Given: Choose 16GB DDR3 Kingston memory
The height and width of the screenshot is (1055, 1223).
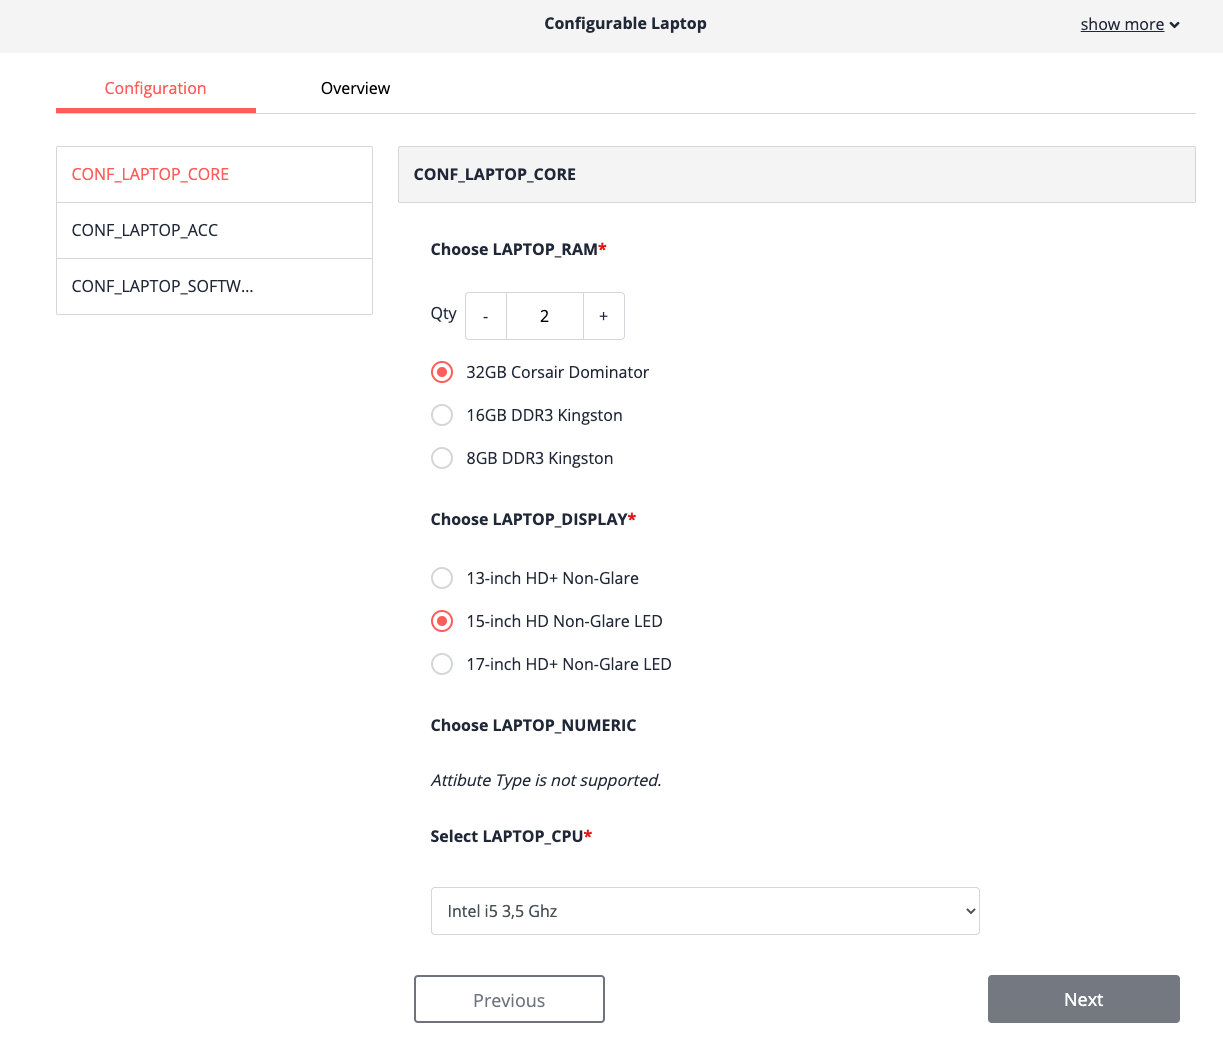Looking at the screenshot, I should 441,414.
